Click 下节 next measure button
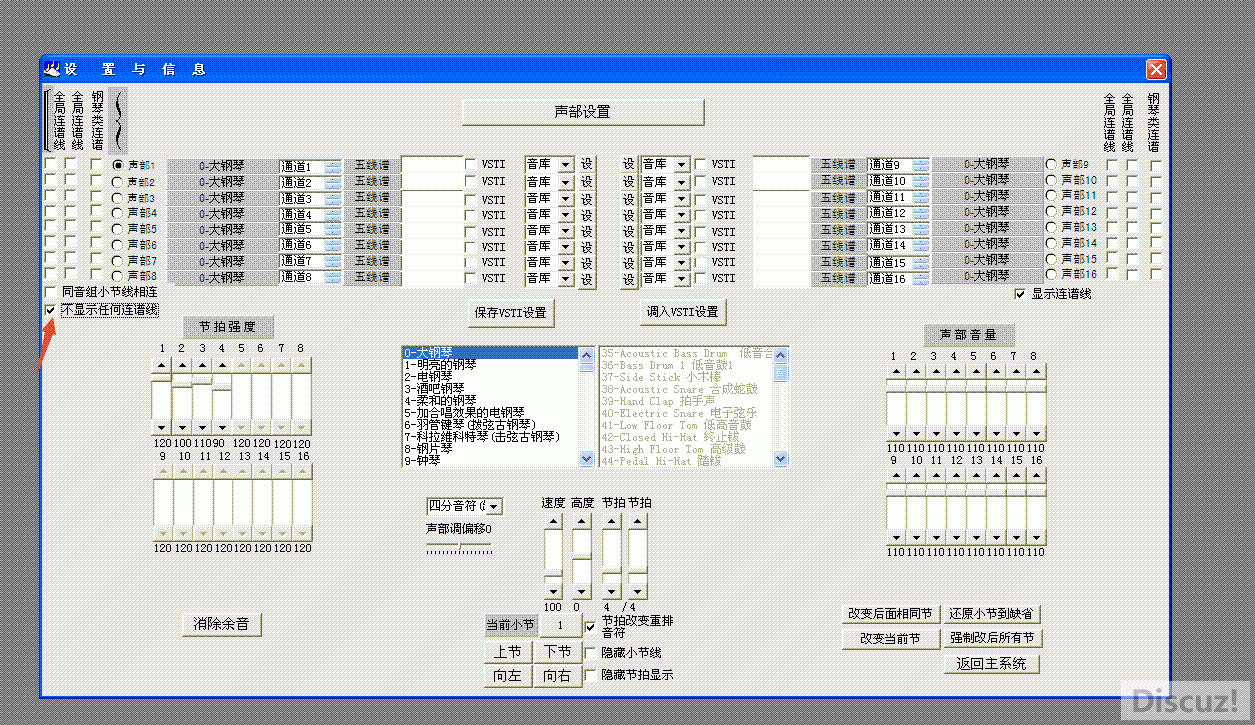 click(x=558, y=652)
